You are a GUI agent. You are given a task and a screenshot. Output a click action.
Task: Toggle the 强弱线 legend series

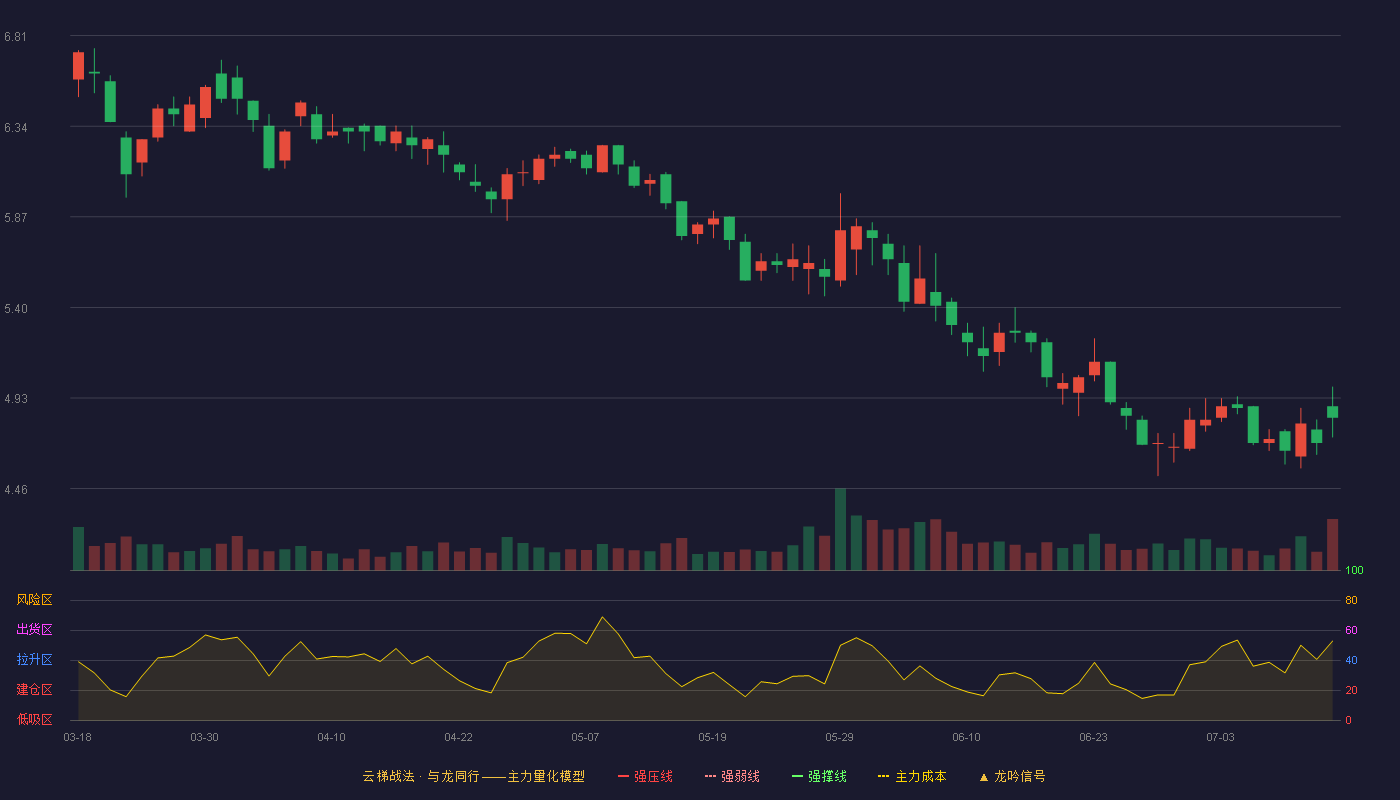[732, 776]
